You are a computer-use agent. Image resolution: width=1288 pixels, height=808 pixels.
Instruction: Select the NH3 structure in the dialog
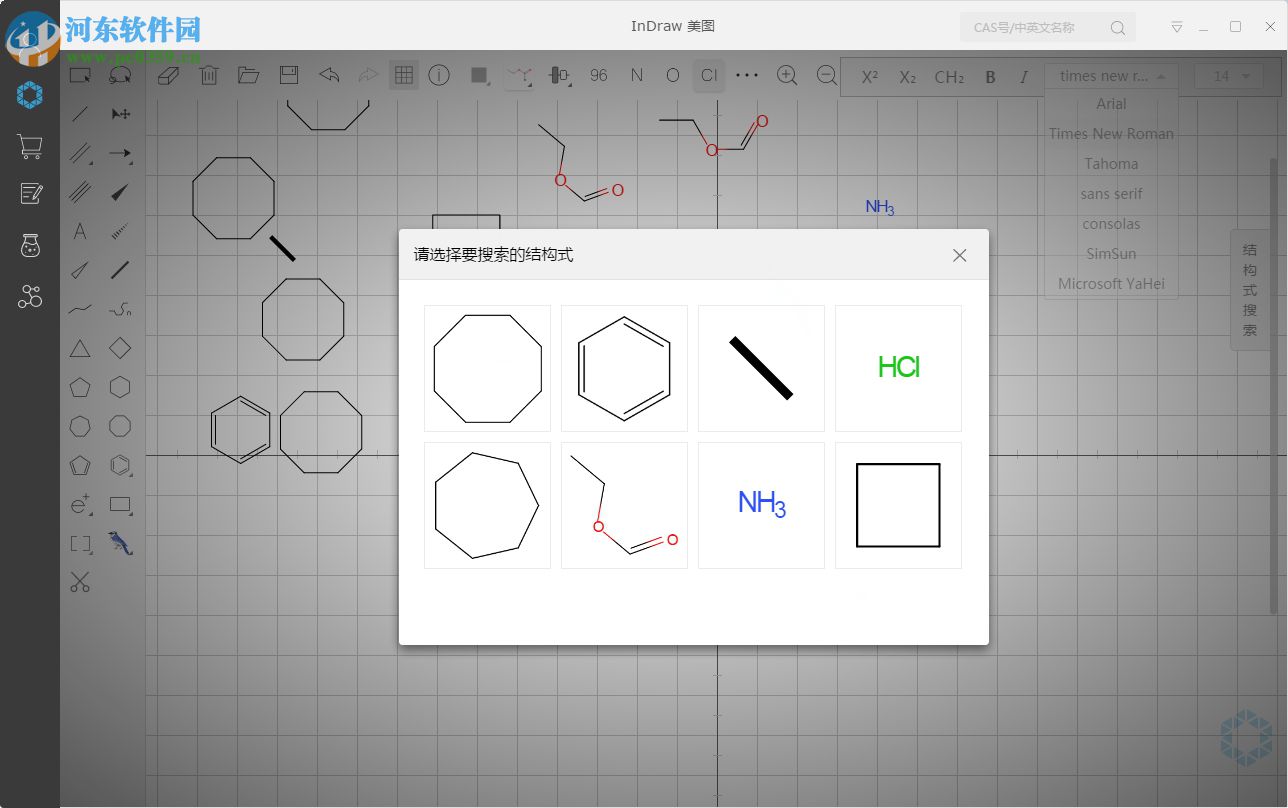click(761, 503)
